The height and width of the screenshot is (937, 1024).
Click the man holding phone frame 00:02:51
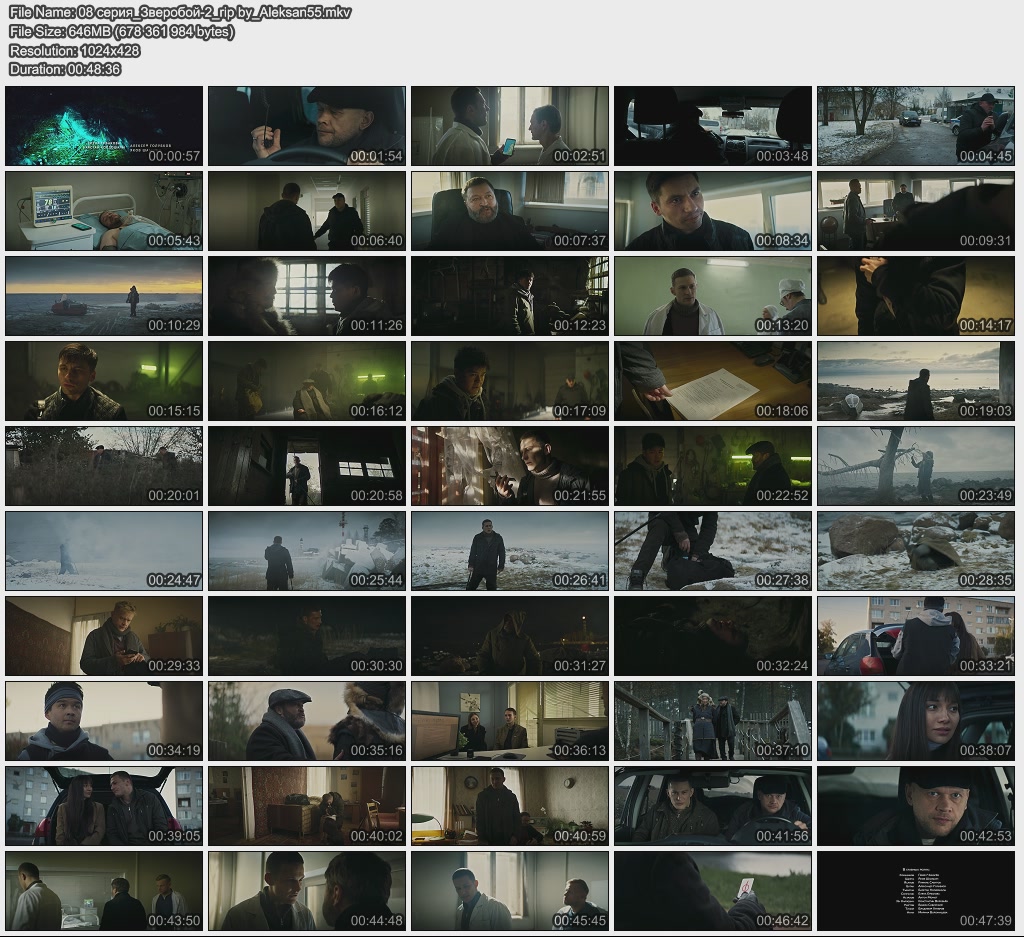510,126
